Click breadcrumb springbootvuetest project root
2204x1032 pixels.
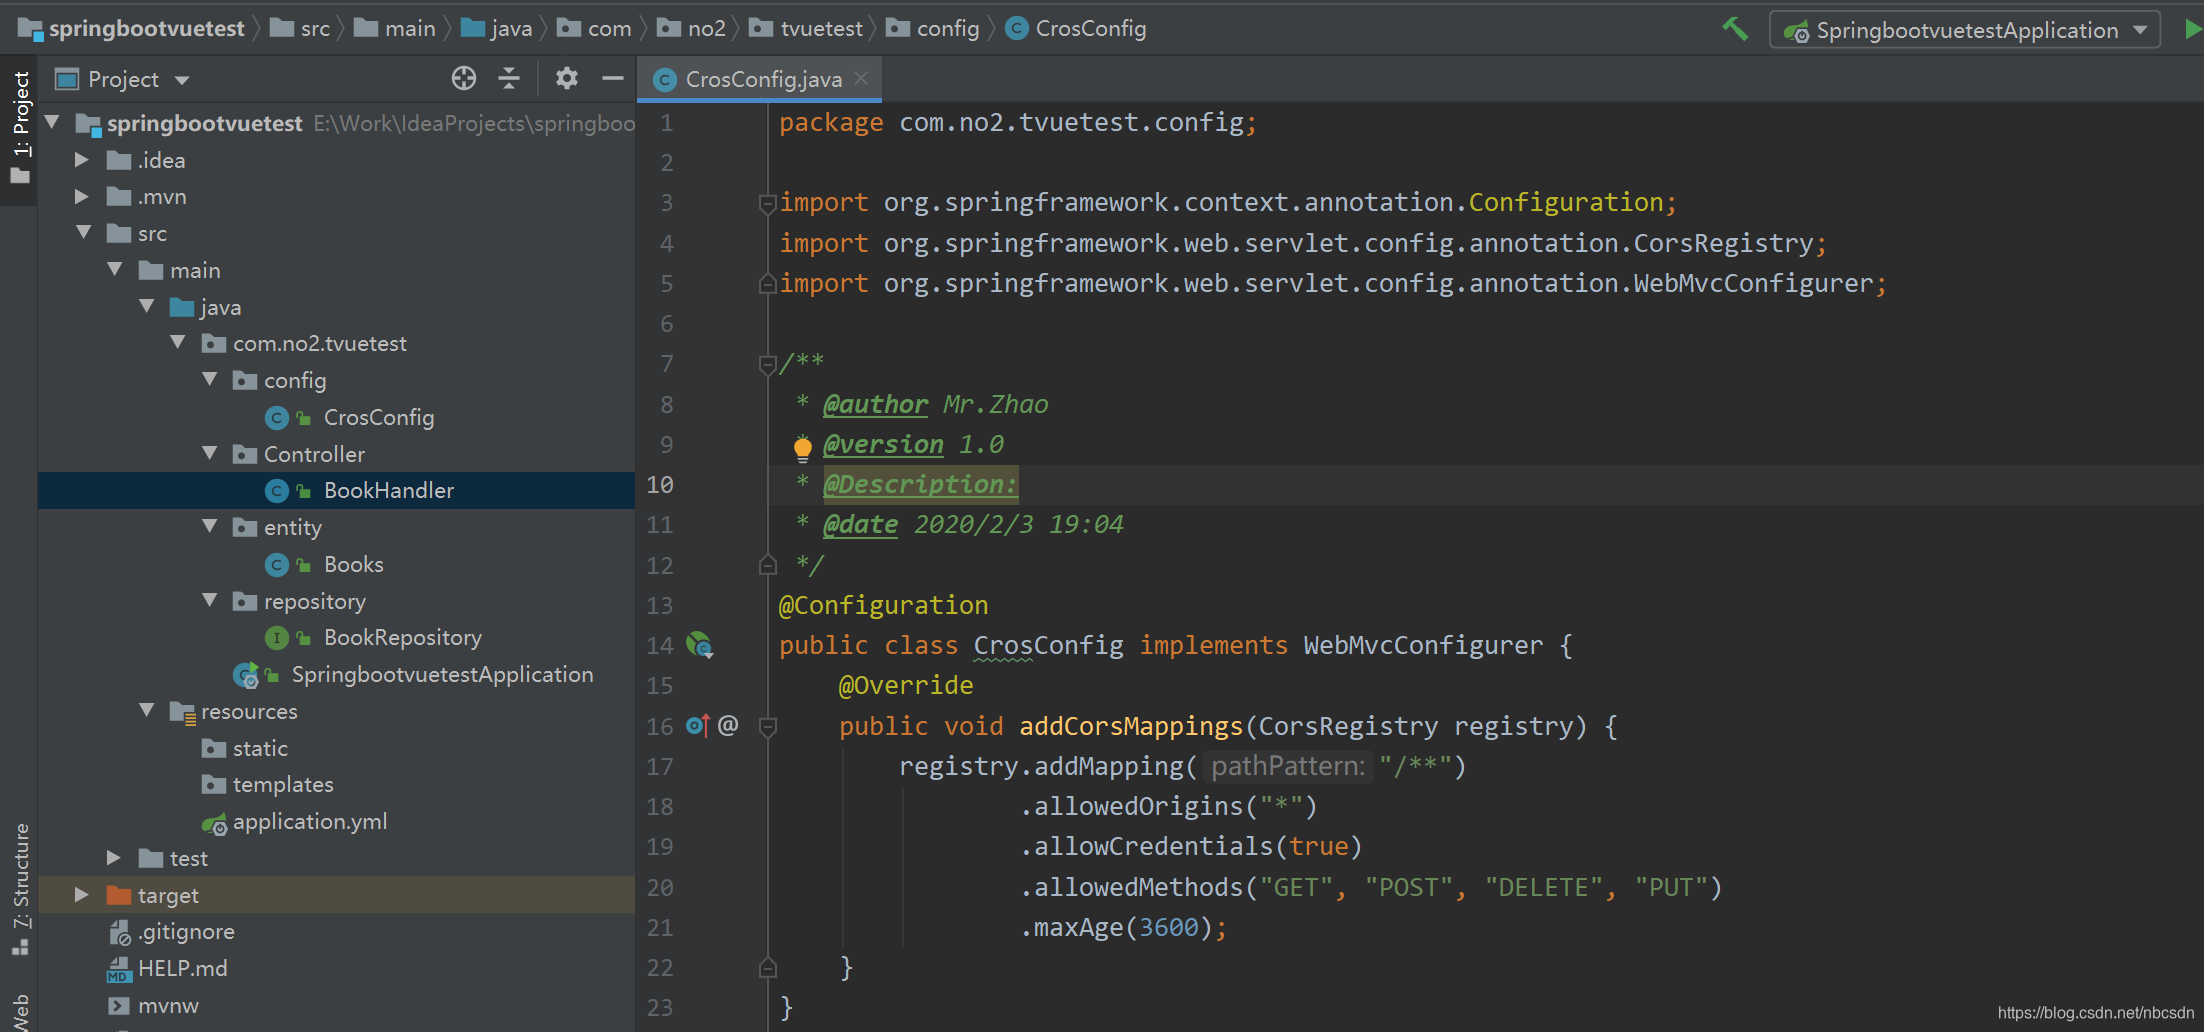pos(146,28)
